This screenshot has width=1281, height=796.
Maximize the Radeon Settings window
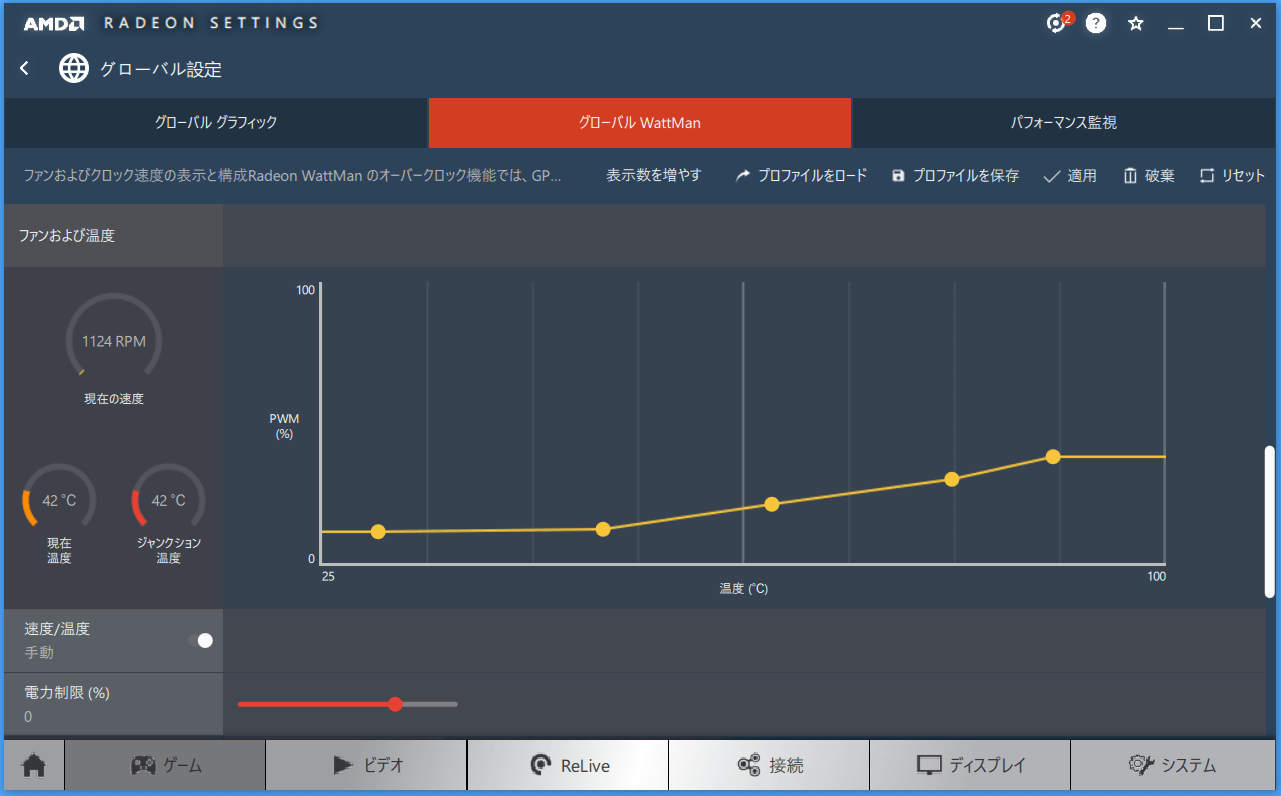point(1216,23)
